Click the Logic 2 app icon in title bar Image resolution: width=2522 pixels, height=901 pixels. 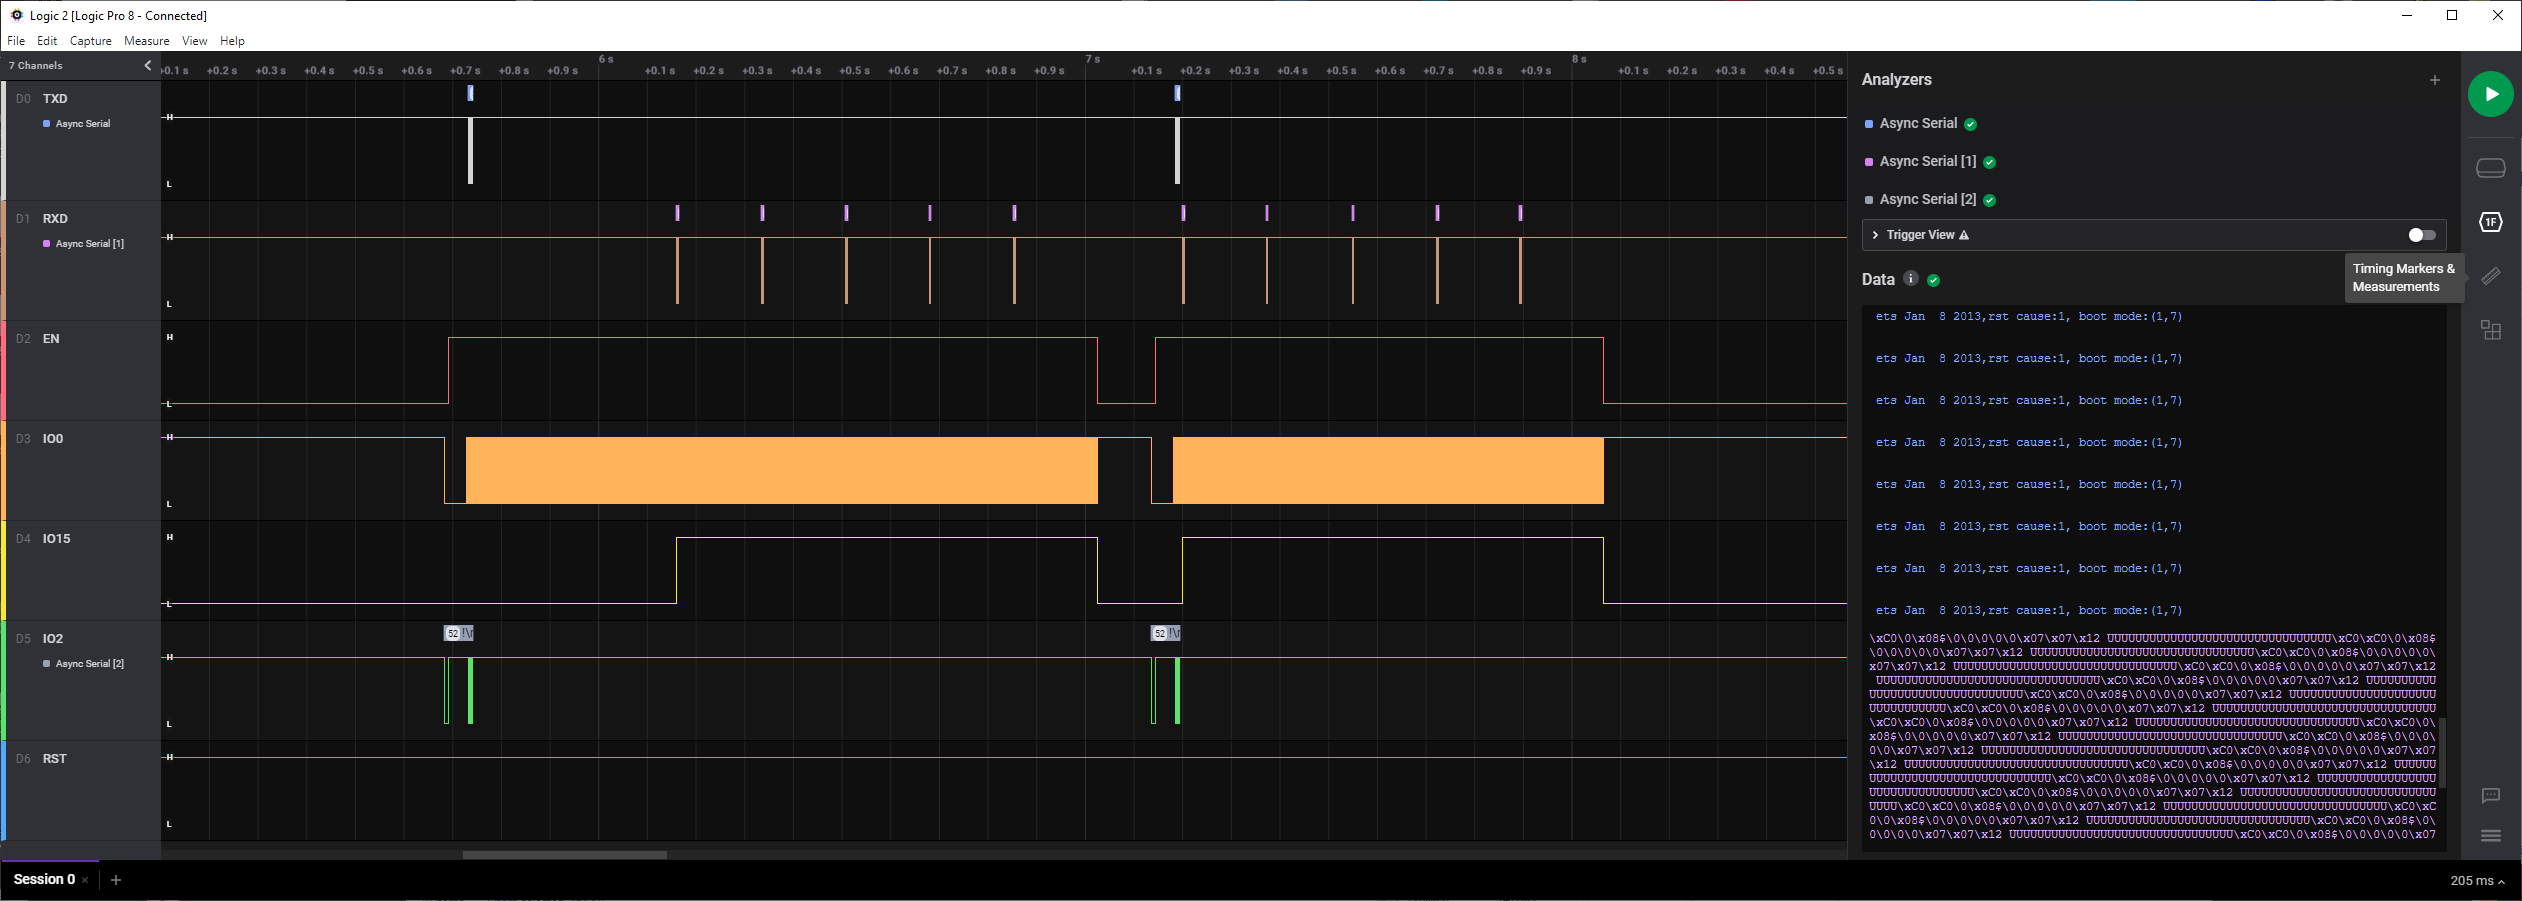[x=17, y=15]
